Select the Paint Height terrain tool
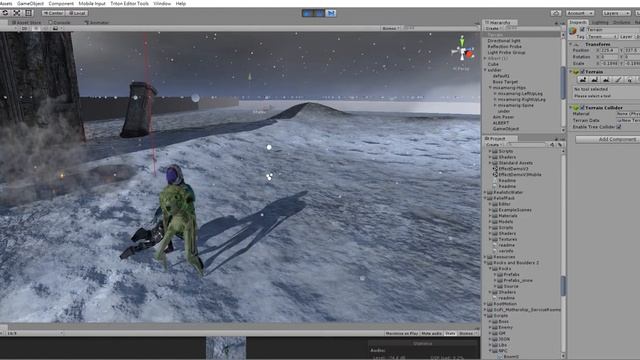640x360 pixels. [594, 80]
